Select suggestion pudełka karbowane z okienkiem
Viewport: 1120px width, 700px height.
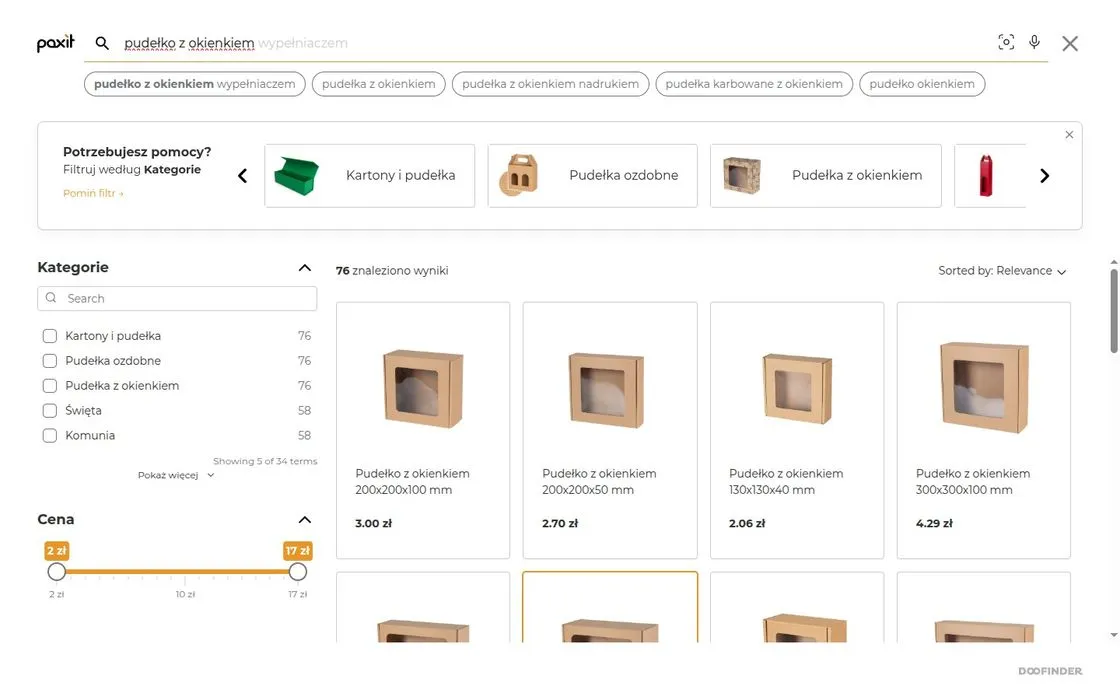coord(754,84)
